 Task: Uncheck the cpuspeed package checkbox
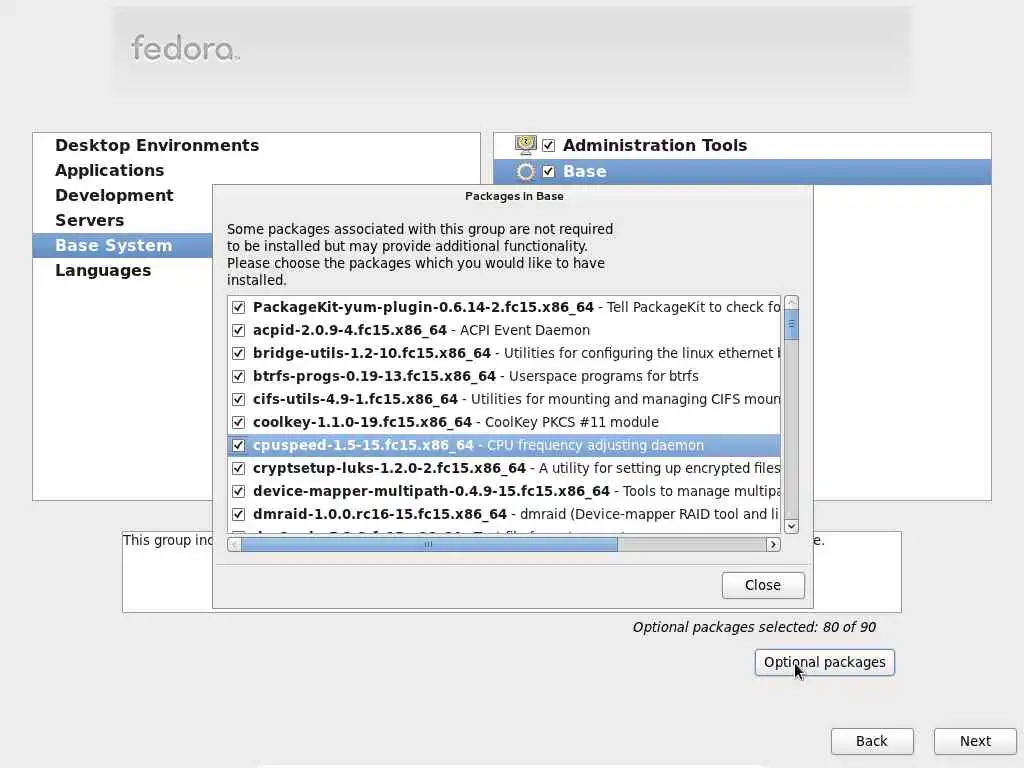tap(238, 445)
